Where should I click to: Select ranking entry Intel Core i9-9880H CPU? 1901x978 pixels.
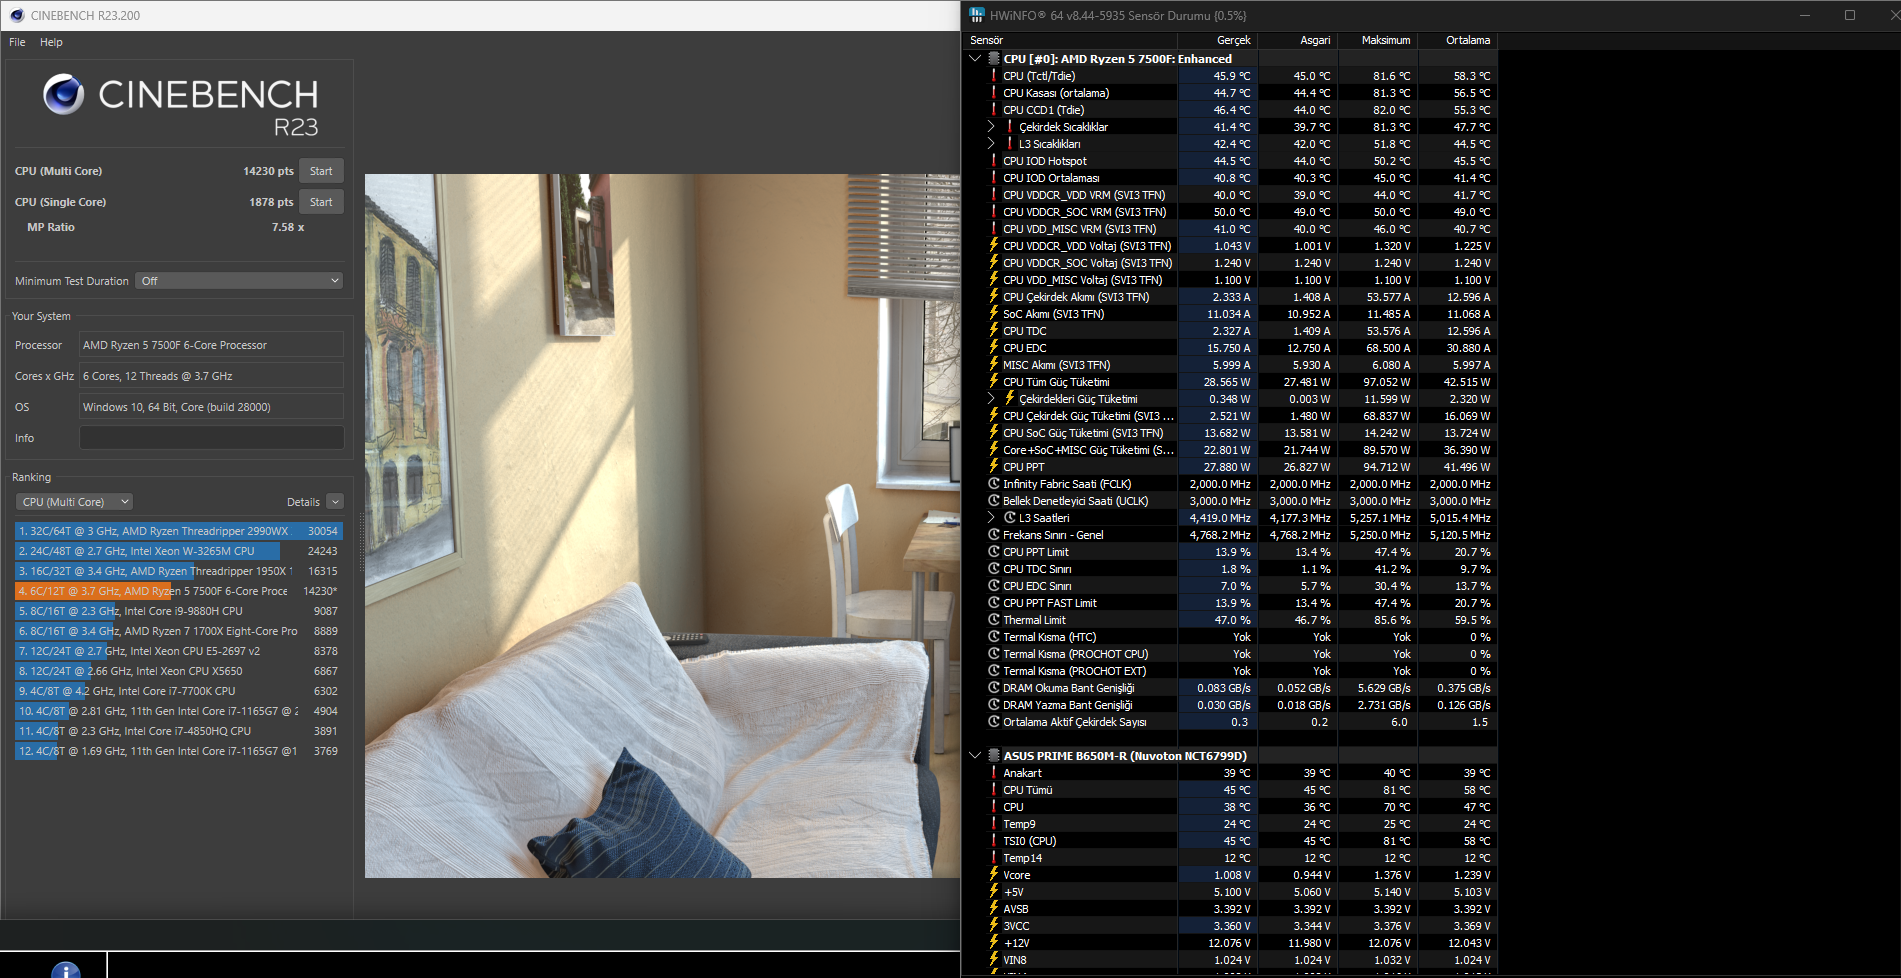[179, 611]
